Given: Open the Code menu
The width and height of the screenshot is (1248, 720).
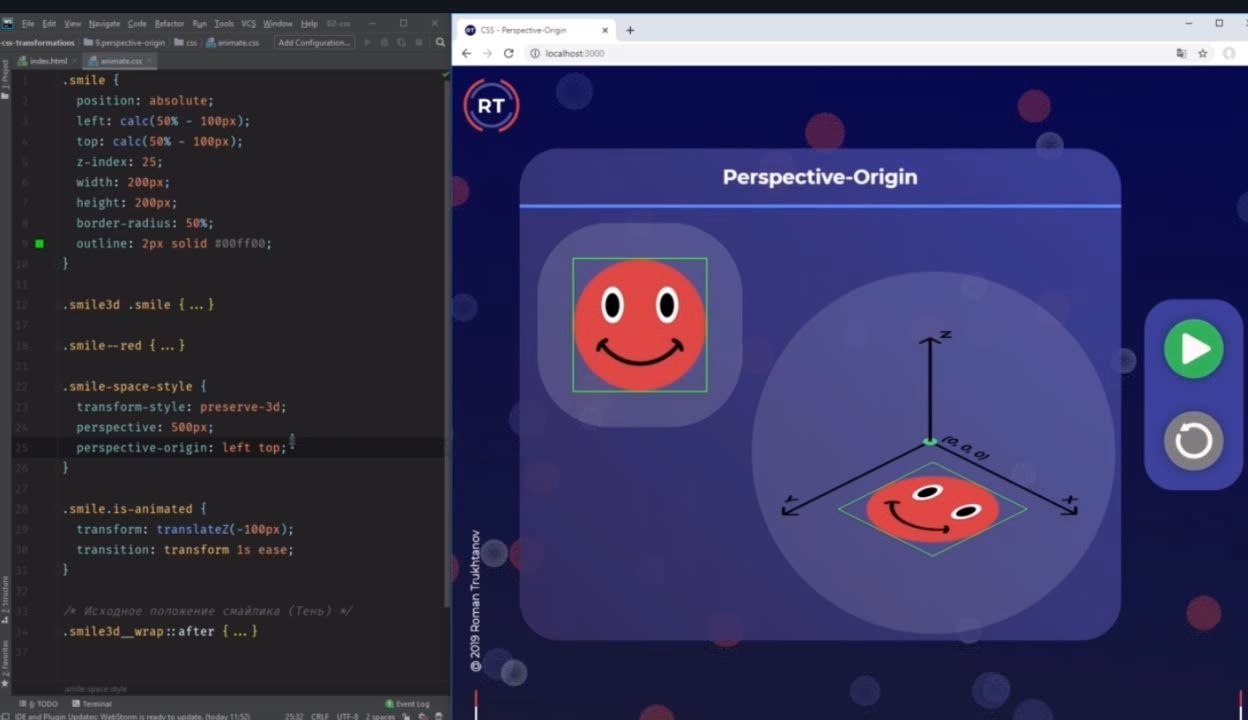Looking at the screenshot, I should click(137, 23).
